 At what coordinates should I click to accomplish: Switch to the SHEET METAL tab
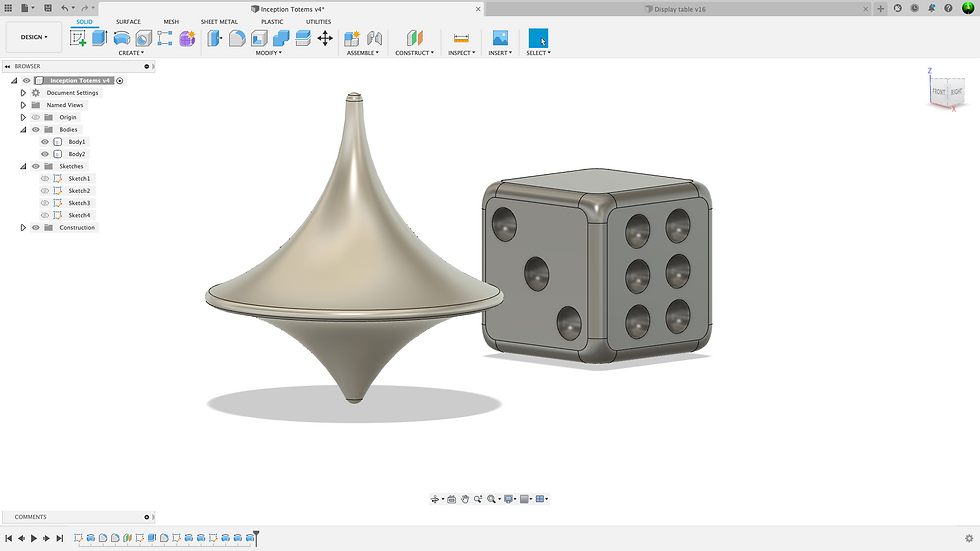pos(219,22)
